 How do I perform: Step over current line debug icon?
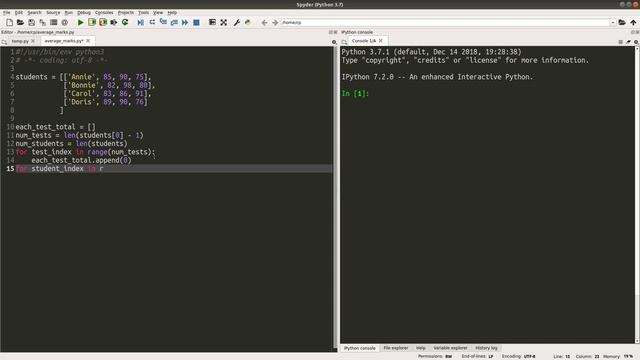point(152,22)
